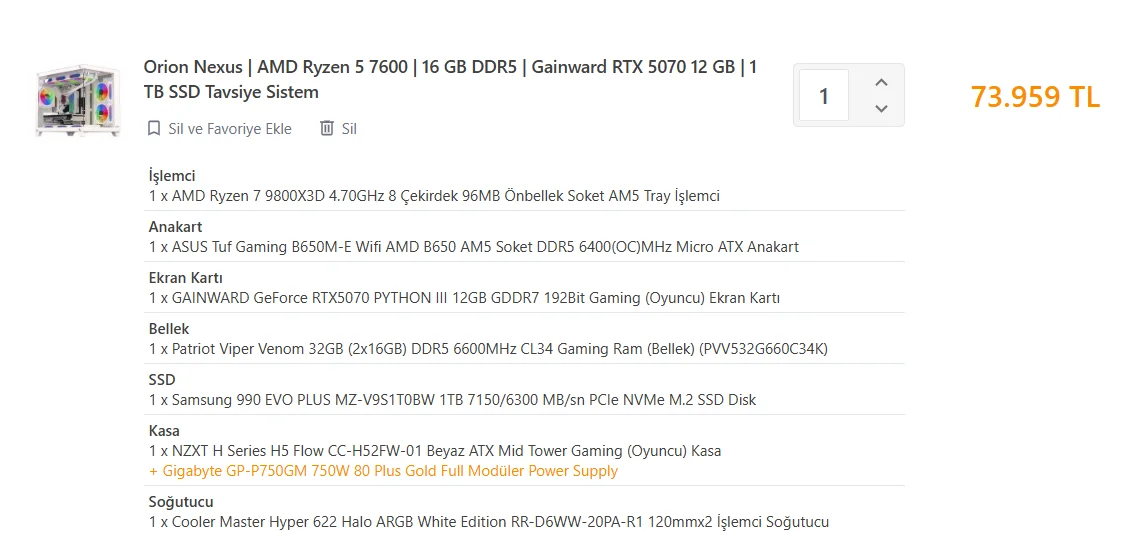Click the orange Gigabyte 750W Power Supply text
The height and width of the screenshot is (554, 1131).
383,471
